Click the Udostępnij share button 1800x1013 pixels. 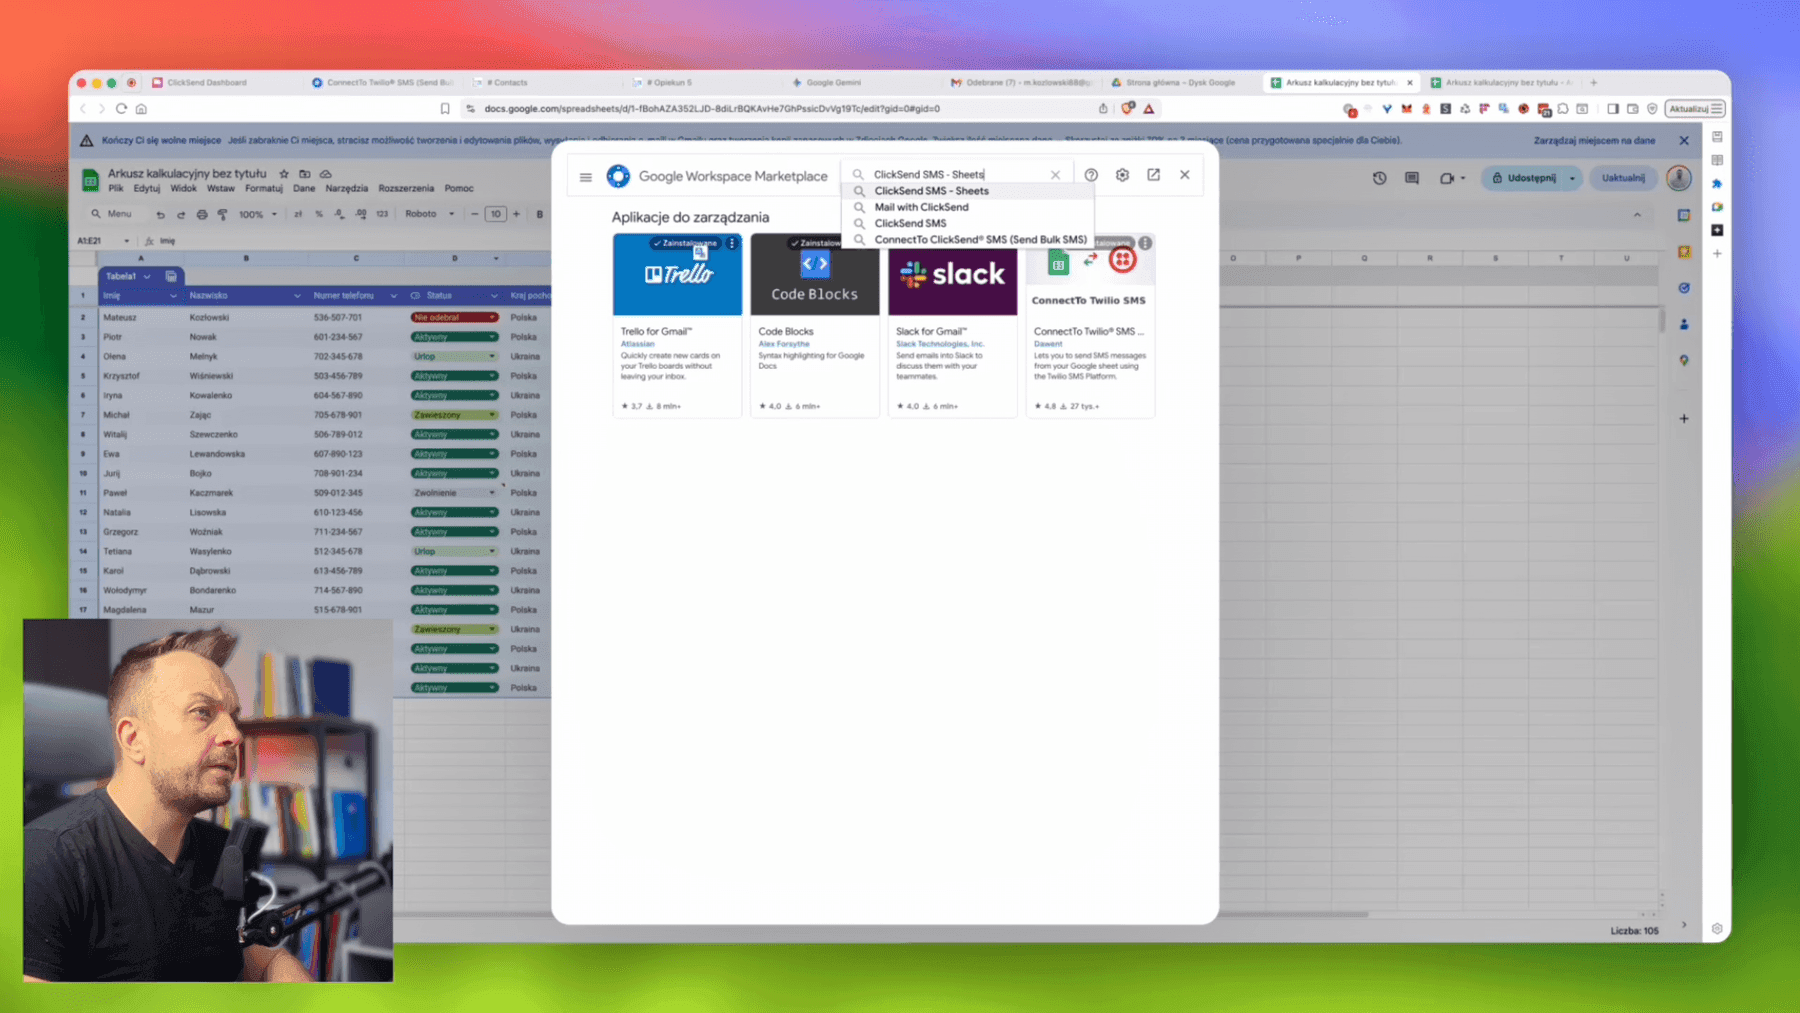[x=1524, y=178]
